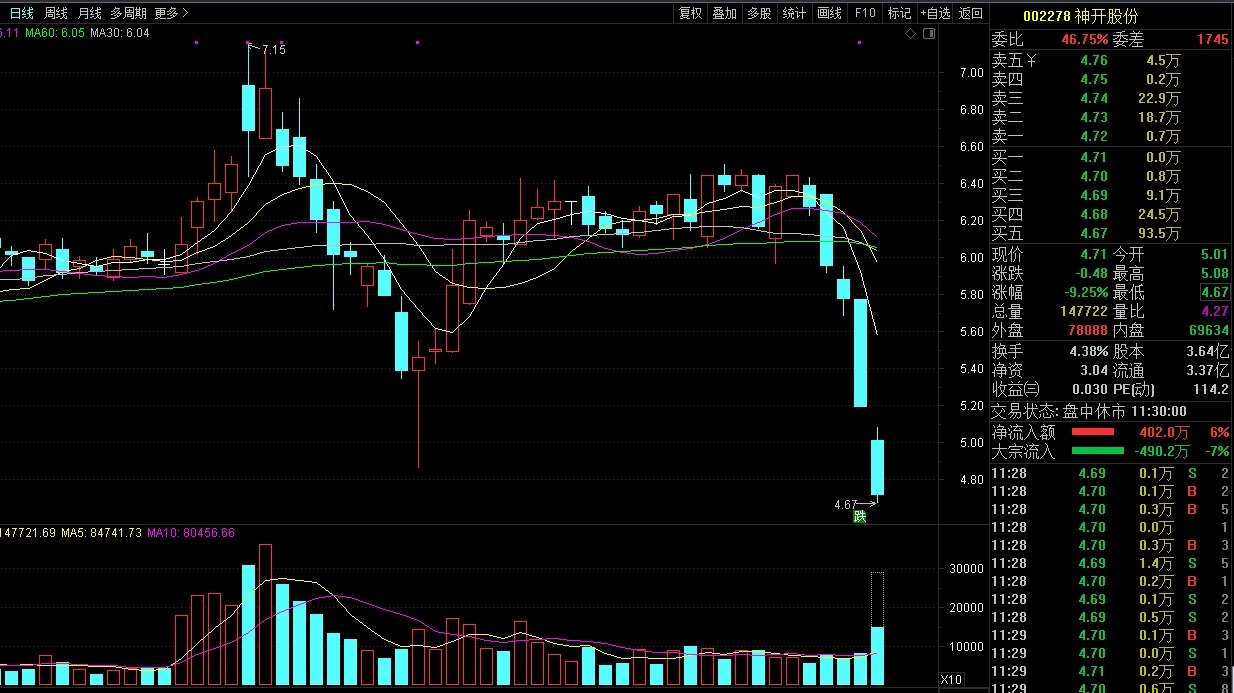
Task: Select the 11:28 tick trade of 1.4万
Action: (1110, 563)
